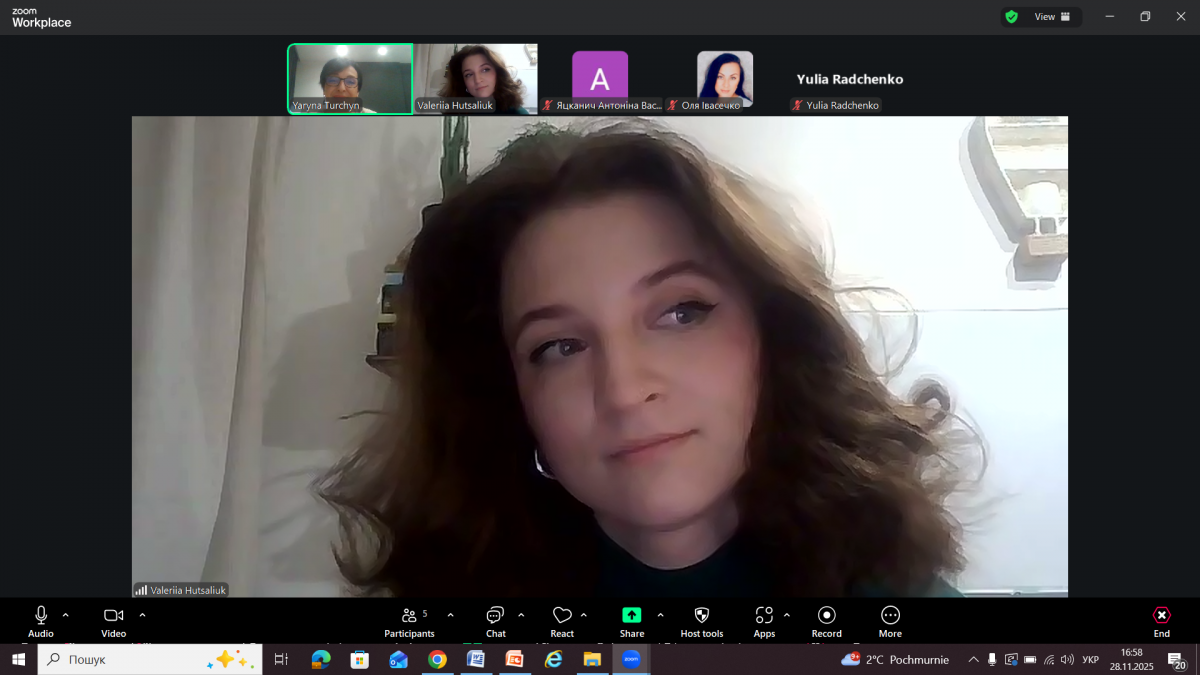The image size is (1200, 675).
Task: Toggle the camera Video button
Action: [113, 616]
